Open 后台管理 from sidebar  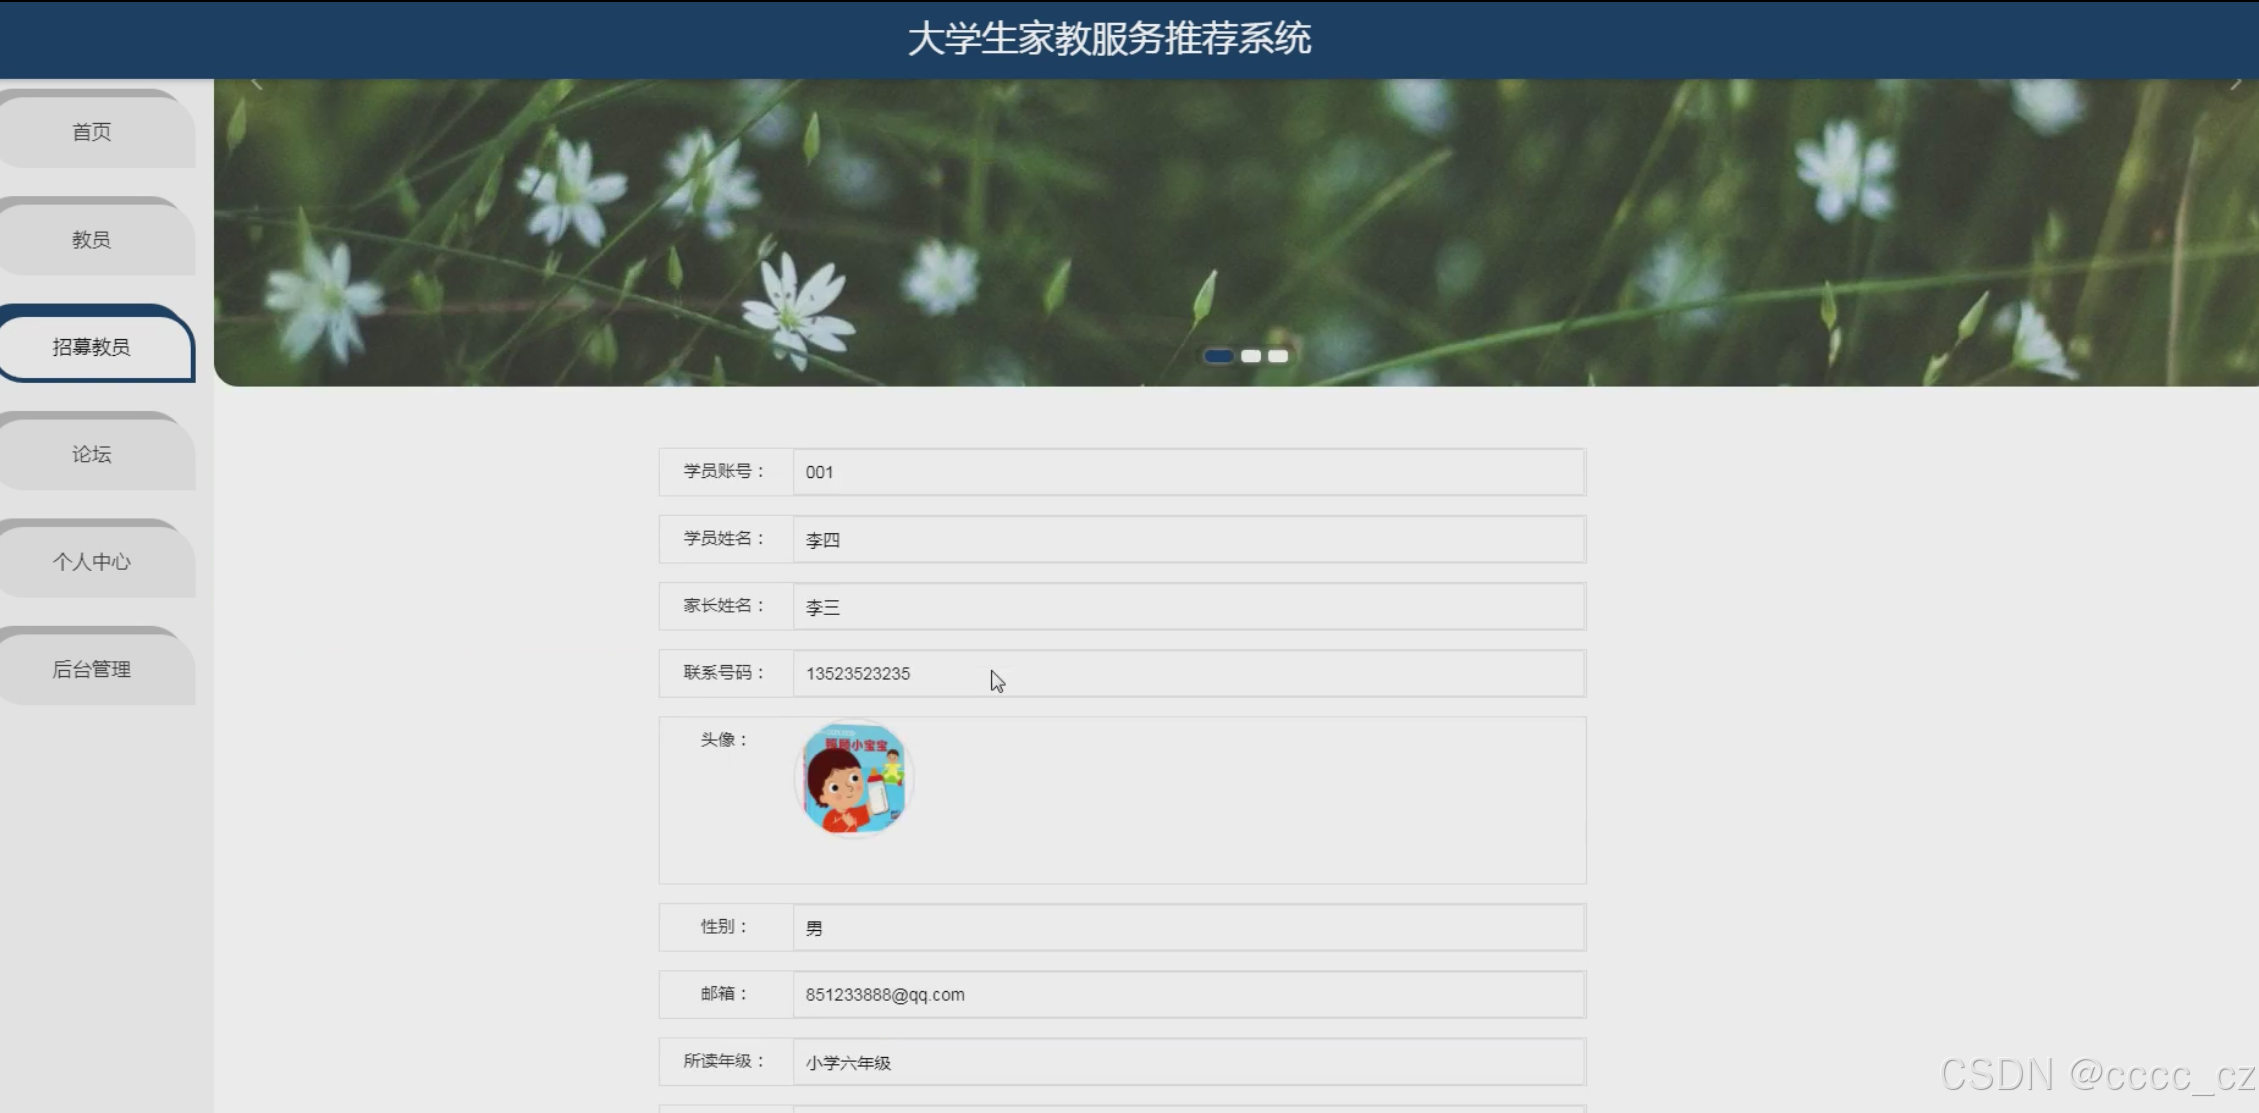pyautogui.click(x=92, y=670)
